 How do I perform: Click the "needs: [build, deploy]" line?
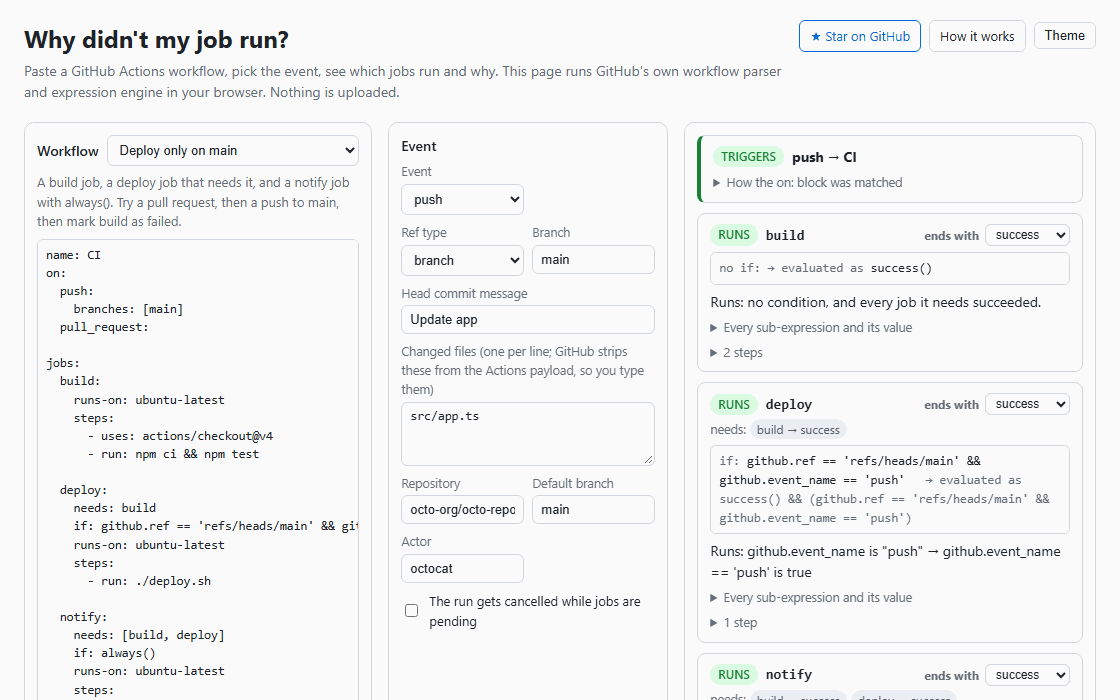point(149,635)
